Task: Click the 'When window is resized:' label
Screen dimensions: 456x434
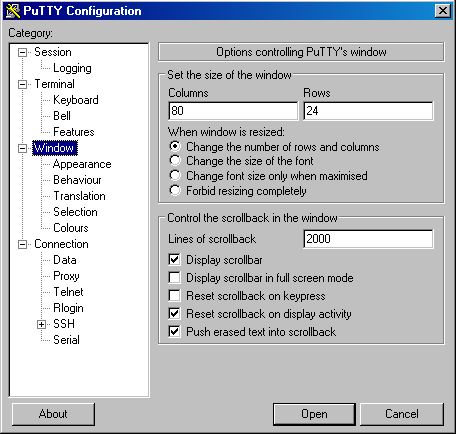Action: click(226, 132)
